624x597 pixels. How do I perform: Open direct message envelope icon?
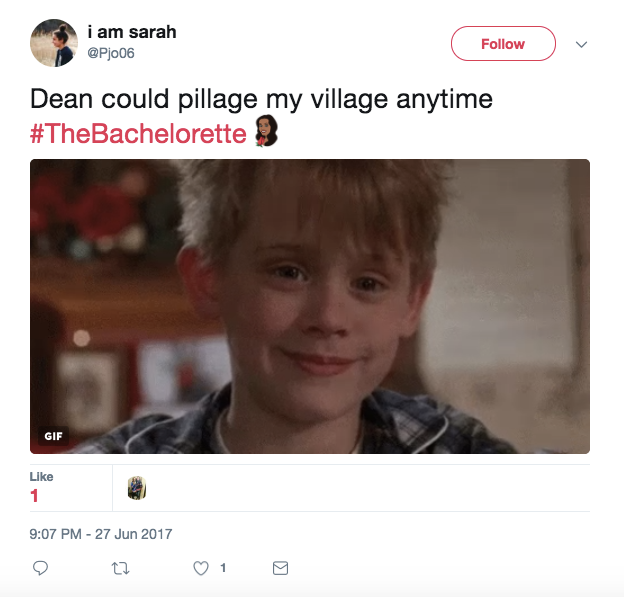pos(280,568)
